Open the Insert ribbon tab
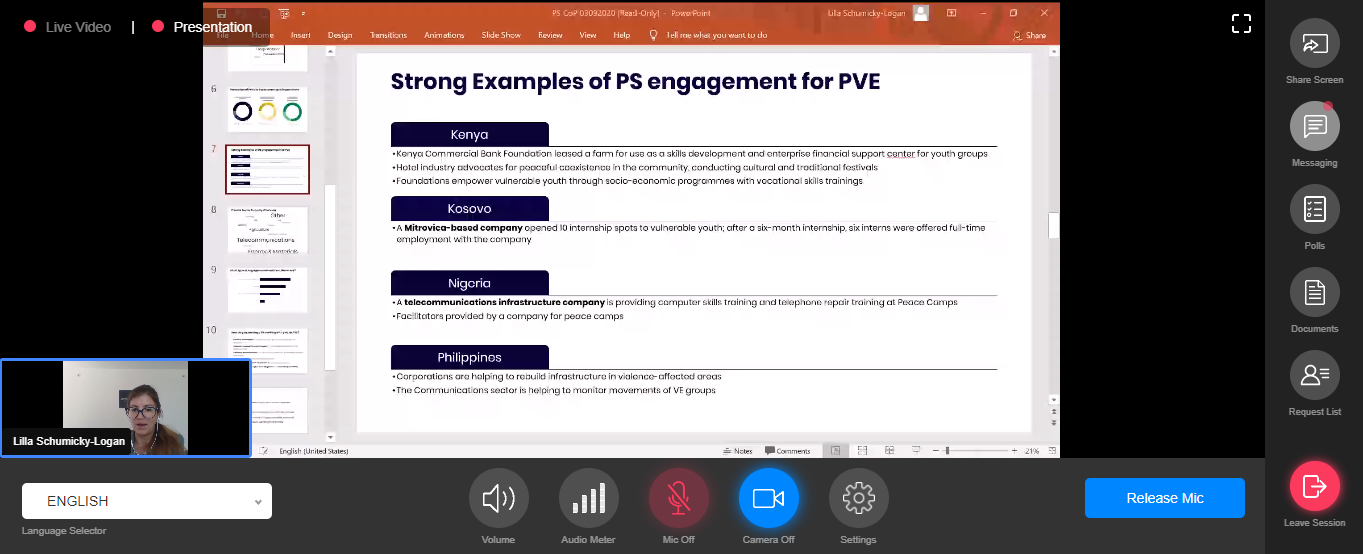Image resolution: width=1363 pixels, height=554 pixels. [x=300, y=35]
